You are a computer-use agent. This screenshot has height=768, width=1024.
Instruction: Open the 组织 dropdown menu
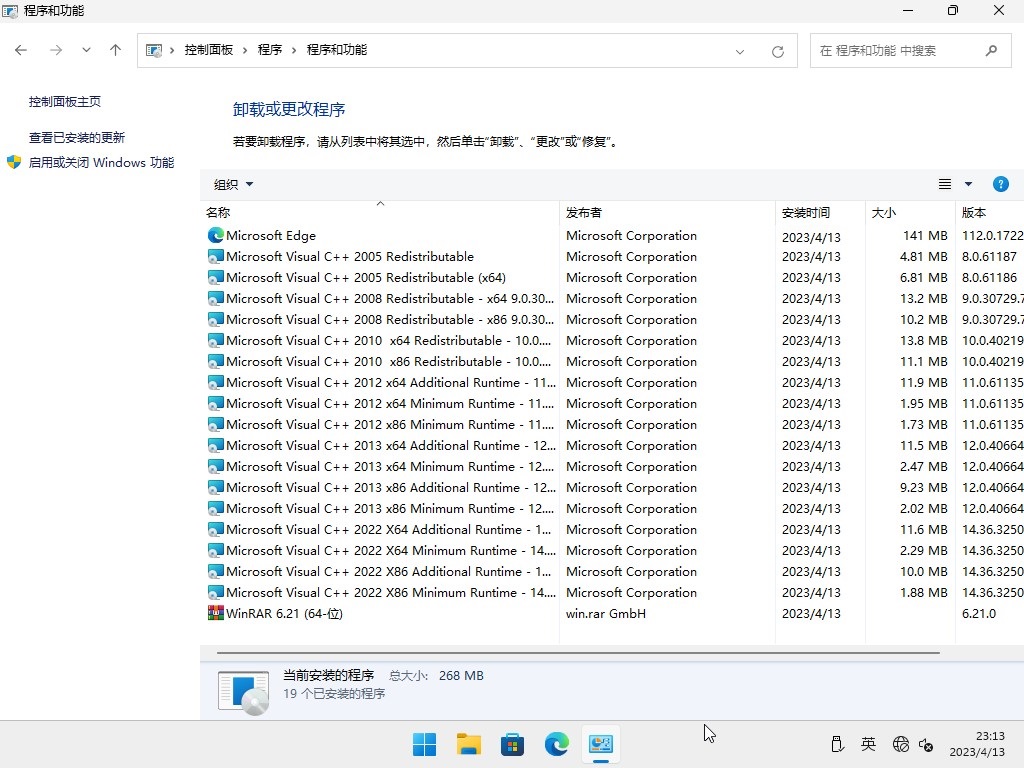232,184
